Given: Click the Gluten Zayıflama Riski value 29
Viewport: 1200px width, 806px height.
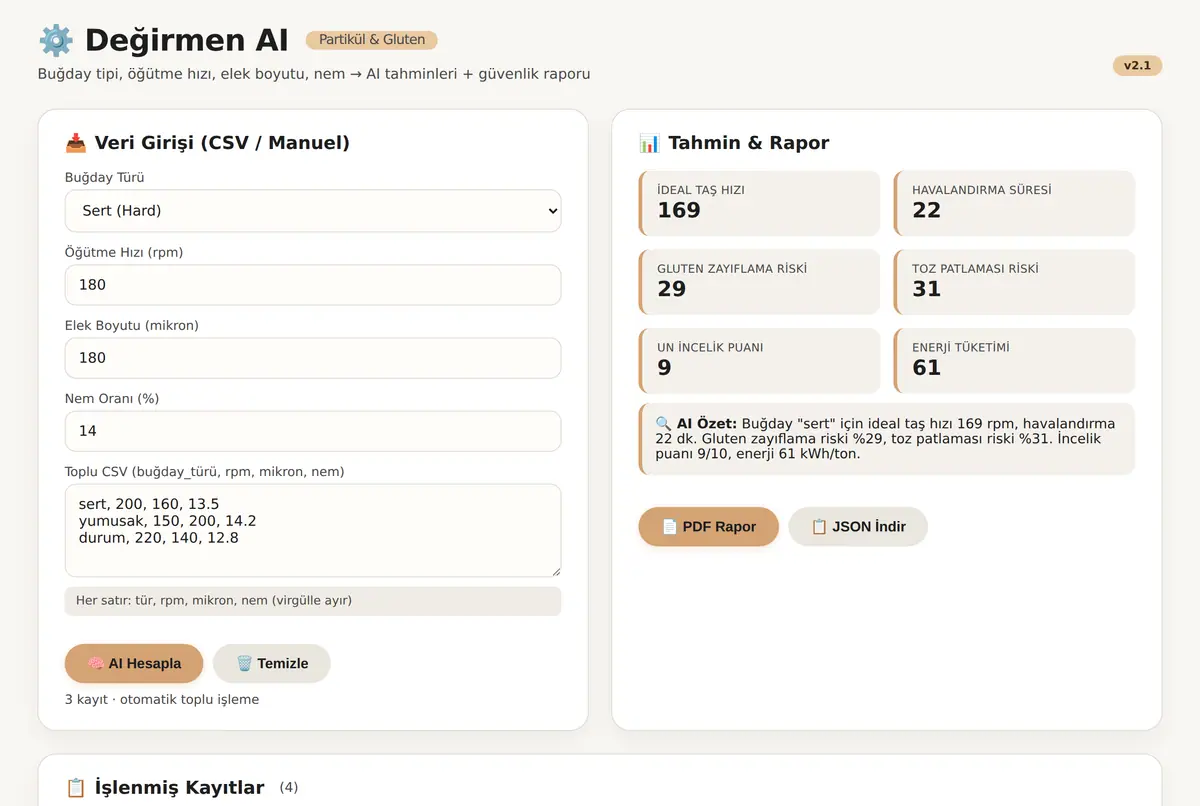Looking at the screenshot, I should point(672,289).
